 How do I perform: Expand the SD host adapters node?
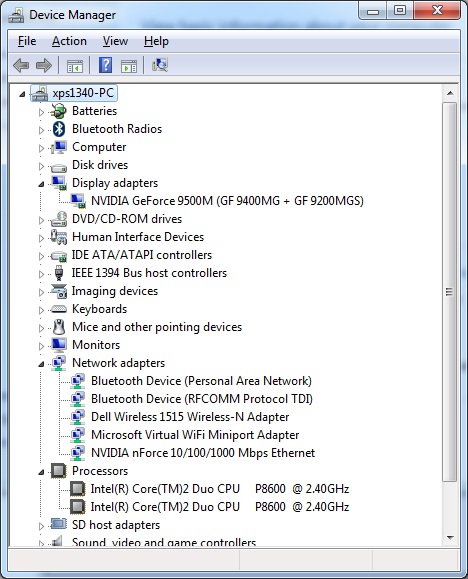coord(41,526)
